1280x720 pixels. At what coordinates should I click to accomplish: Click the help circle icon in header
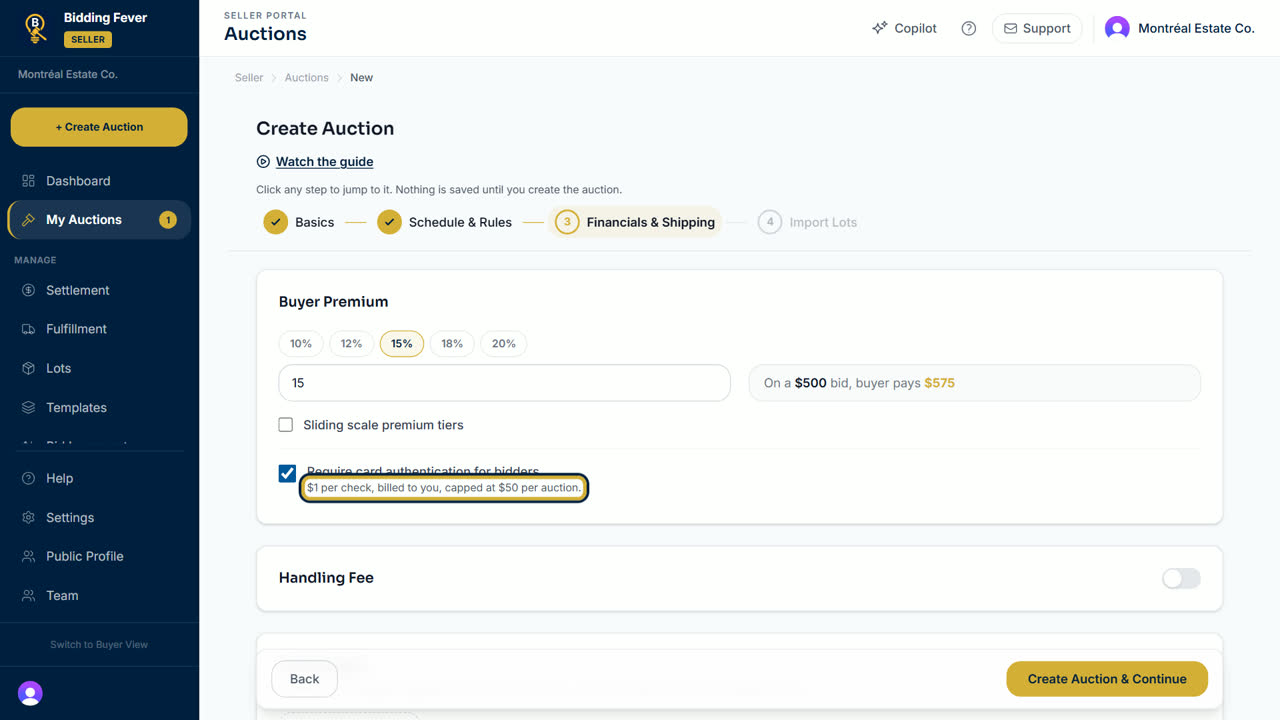pos(968,28)
